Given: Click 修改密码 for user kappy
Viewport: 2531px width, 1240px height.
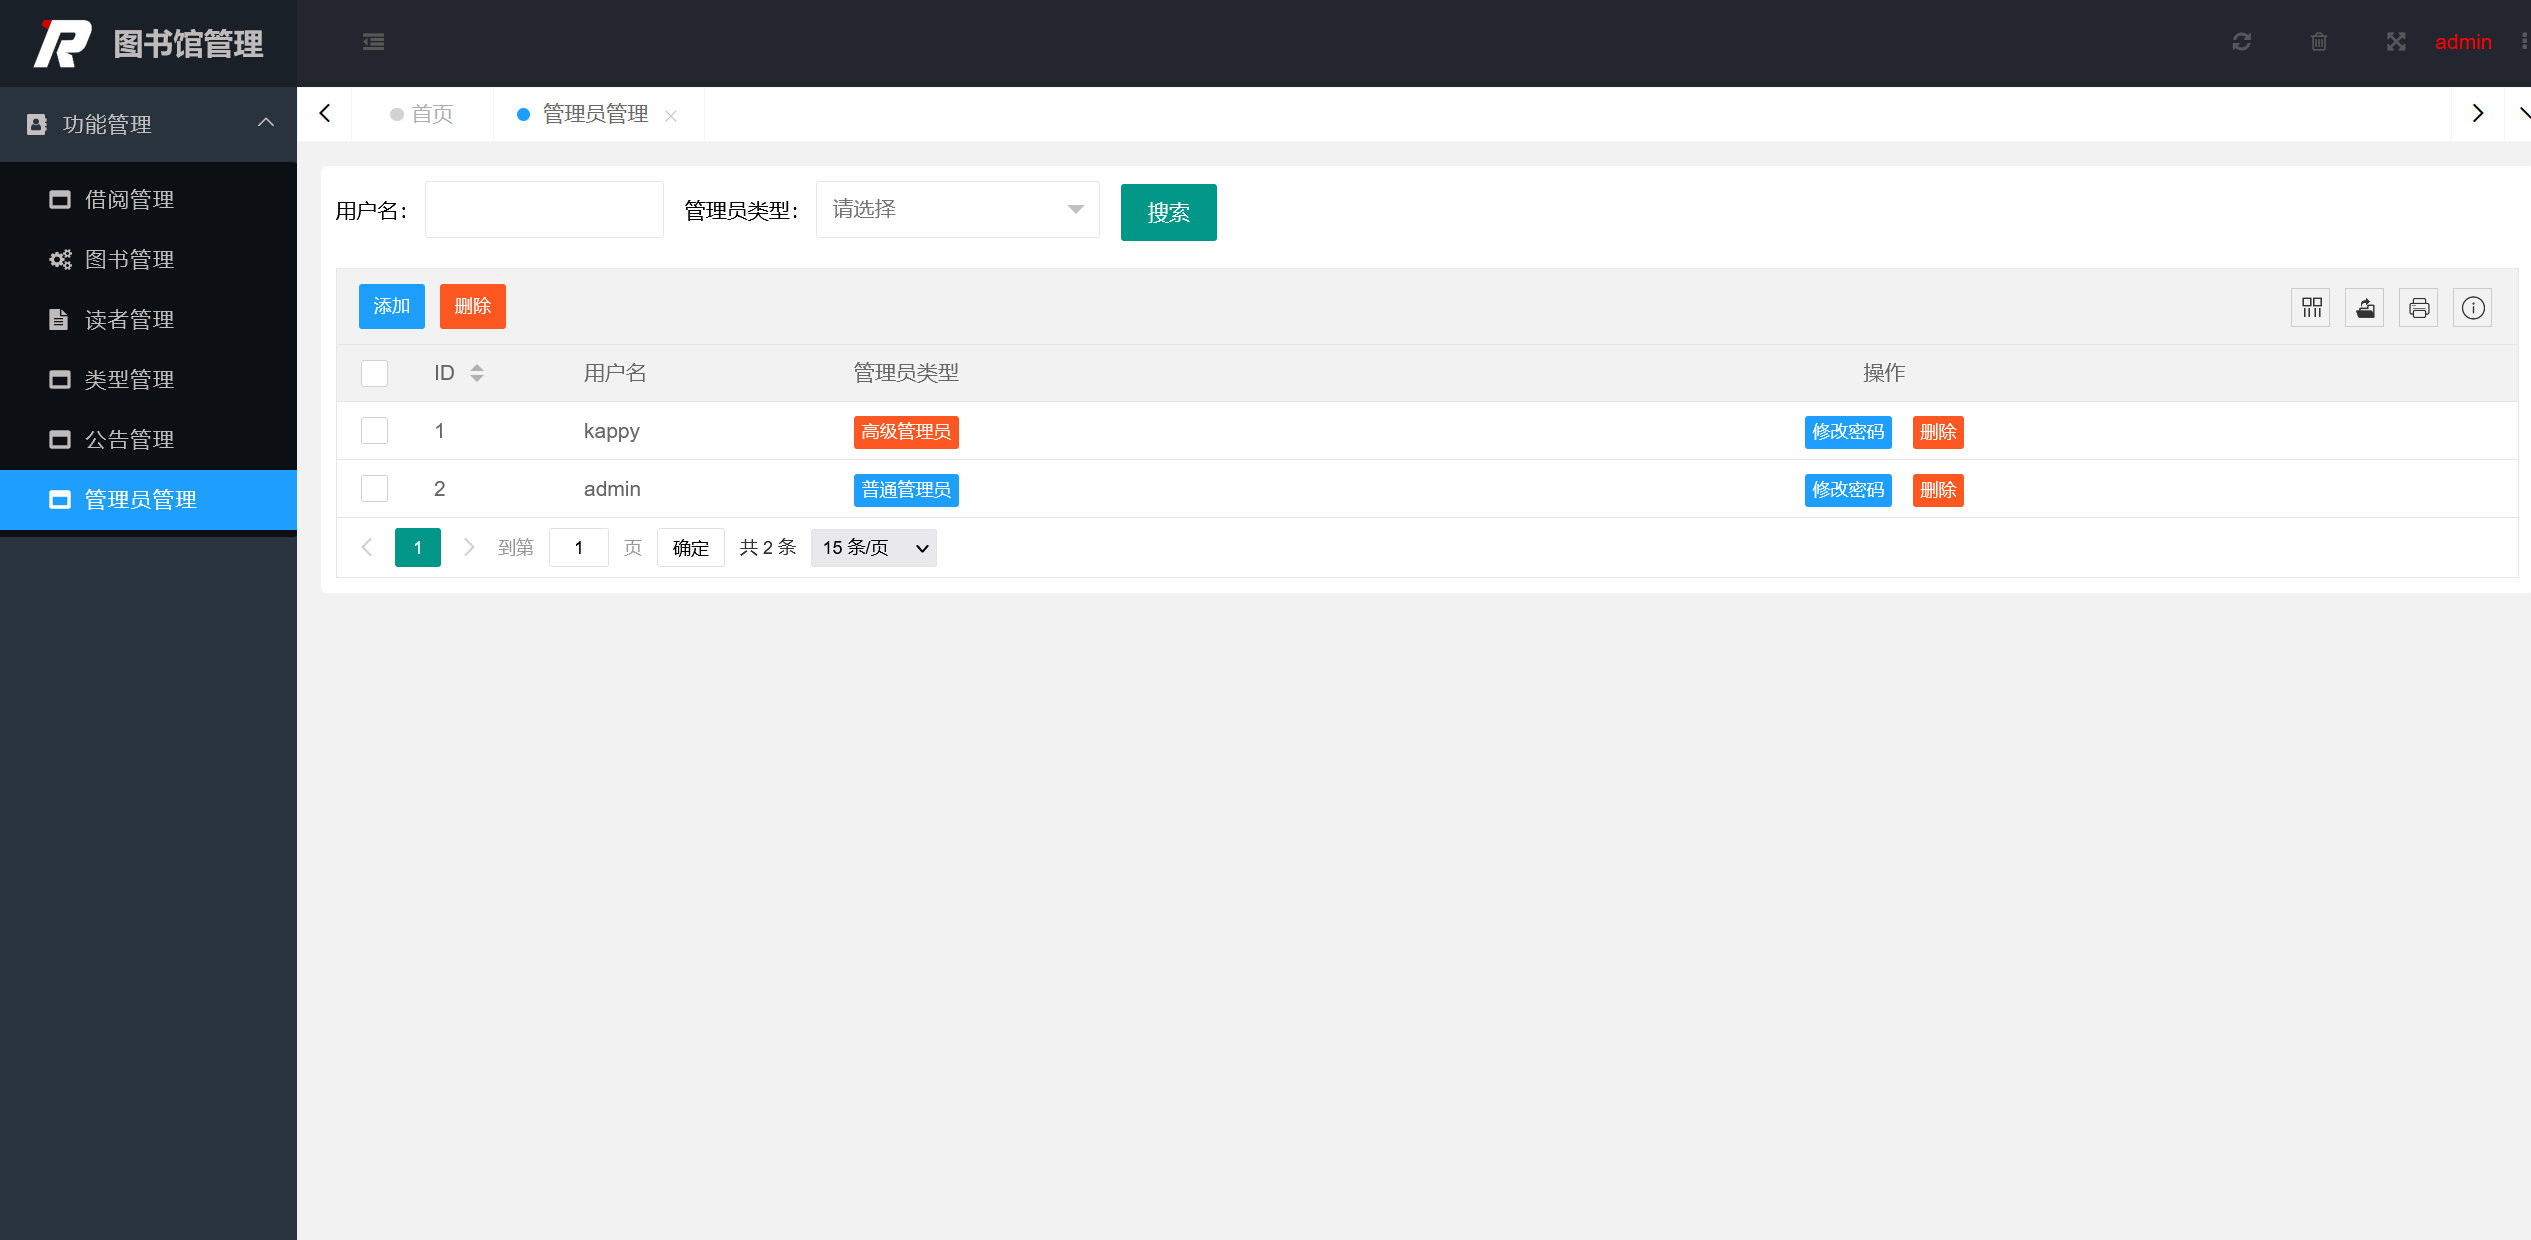Looking at the screenshot, I should pos(1847,432).
